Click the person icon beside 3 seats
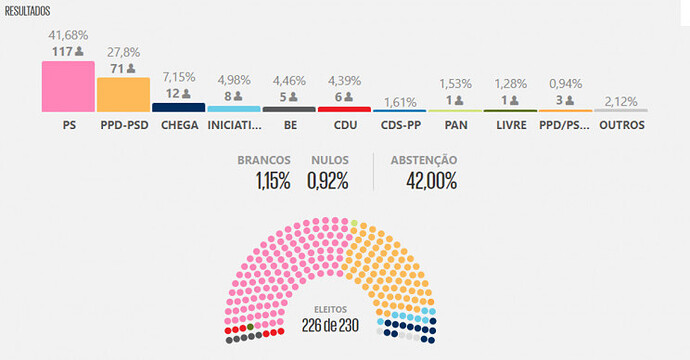The width and height of the screenshot is (690, 360). click(569, 100)
